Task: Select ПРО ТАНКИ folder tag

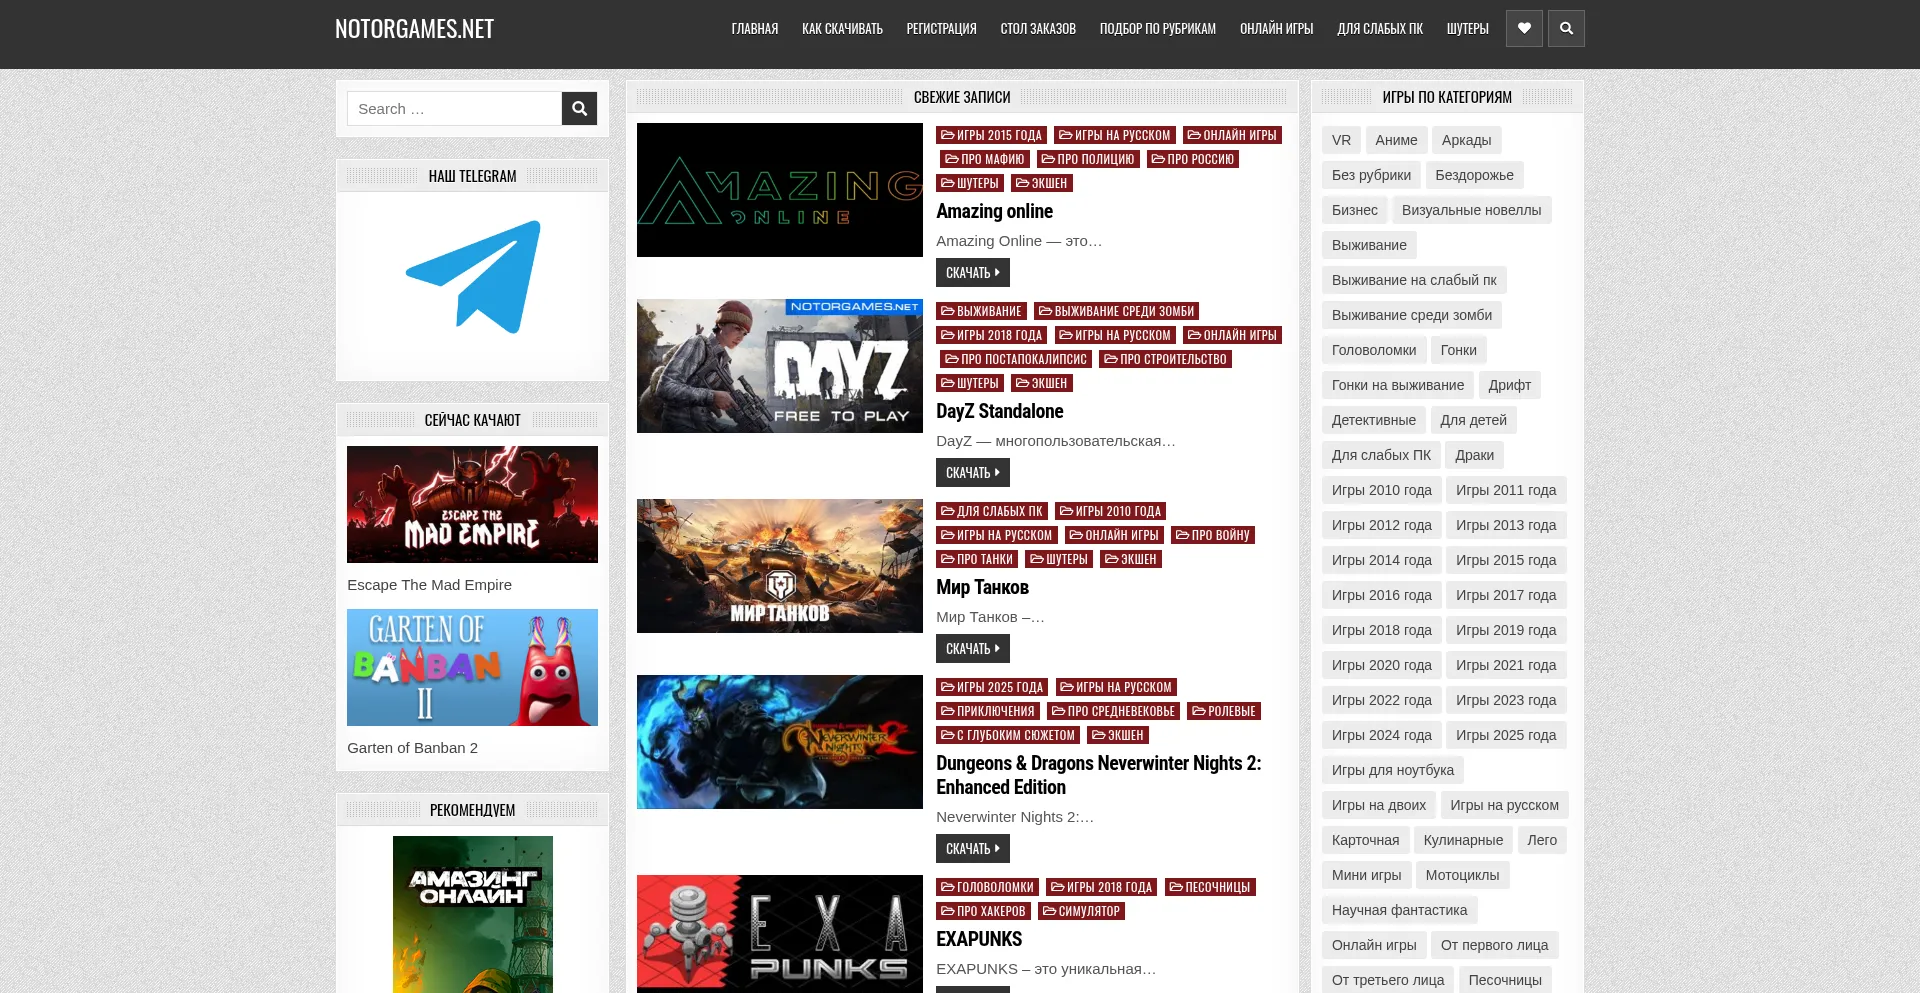Action: point(977,559)
